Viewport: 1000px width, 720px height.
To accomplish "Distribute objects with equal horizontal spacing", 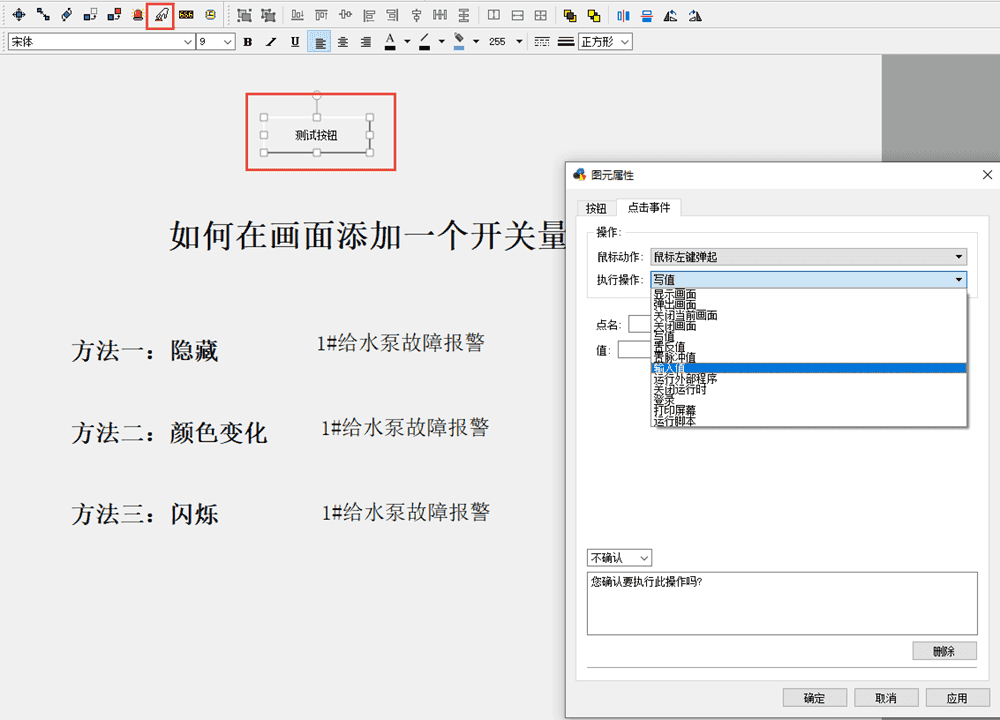I will pos(440,15).
